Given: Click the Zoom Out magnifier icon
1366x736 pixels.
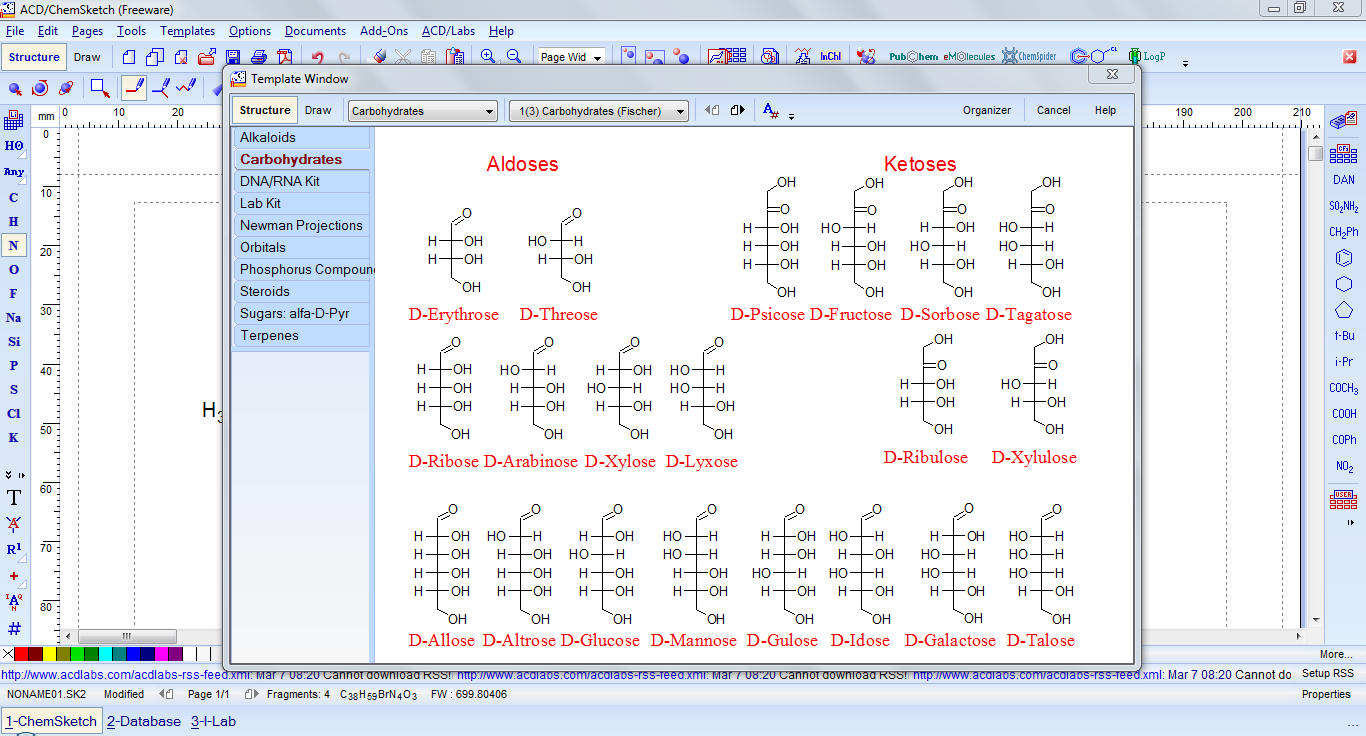Looking at the screenshot, I should tap(513, 57).
